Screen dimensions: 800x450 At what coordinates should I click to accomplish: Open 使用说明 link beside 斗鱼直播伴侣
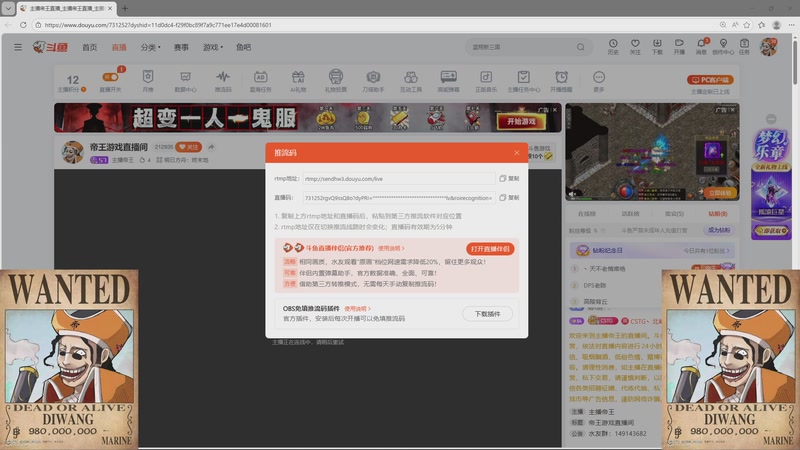pos(391,248)
